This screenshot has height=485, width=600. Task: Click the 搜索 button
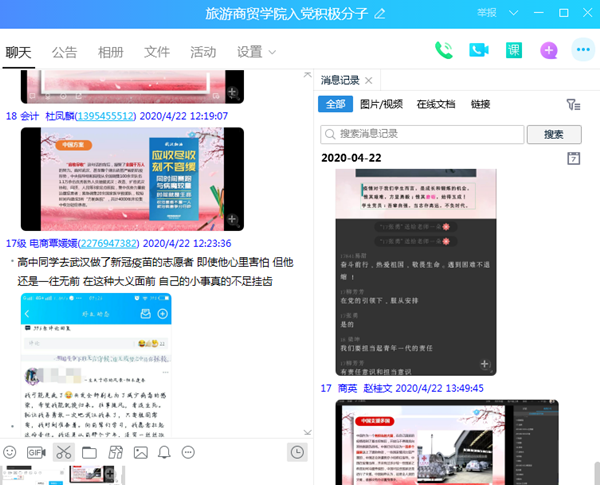pos(553,134)
